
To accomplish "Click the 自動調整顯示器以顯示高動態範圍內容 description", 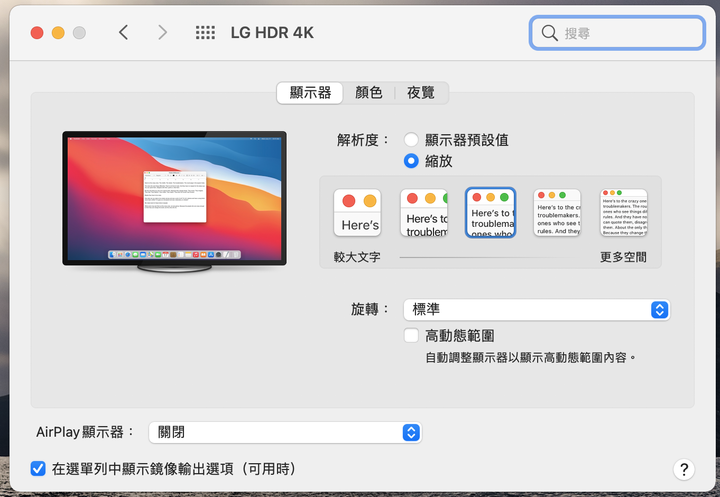I will click(x=530, y=357).
